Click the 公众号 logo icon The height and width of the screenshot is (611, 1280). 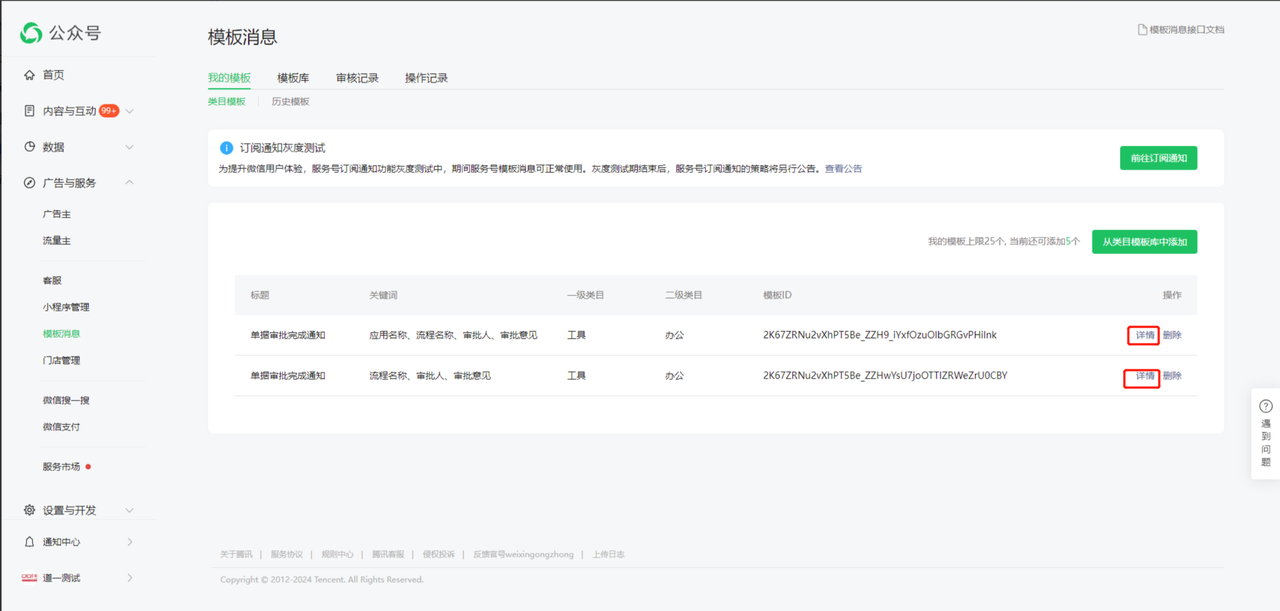coord(31,33)
